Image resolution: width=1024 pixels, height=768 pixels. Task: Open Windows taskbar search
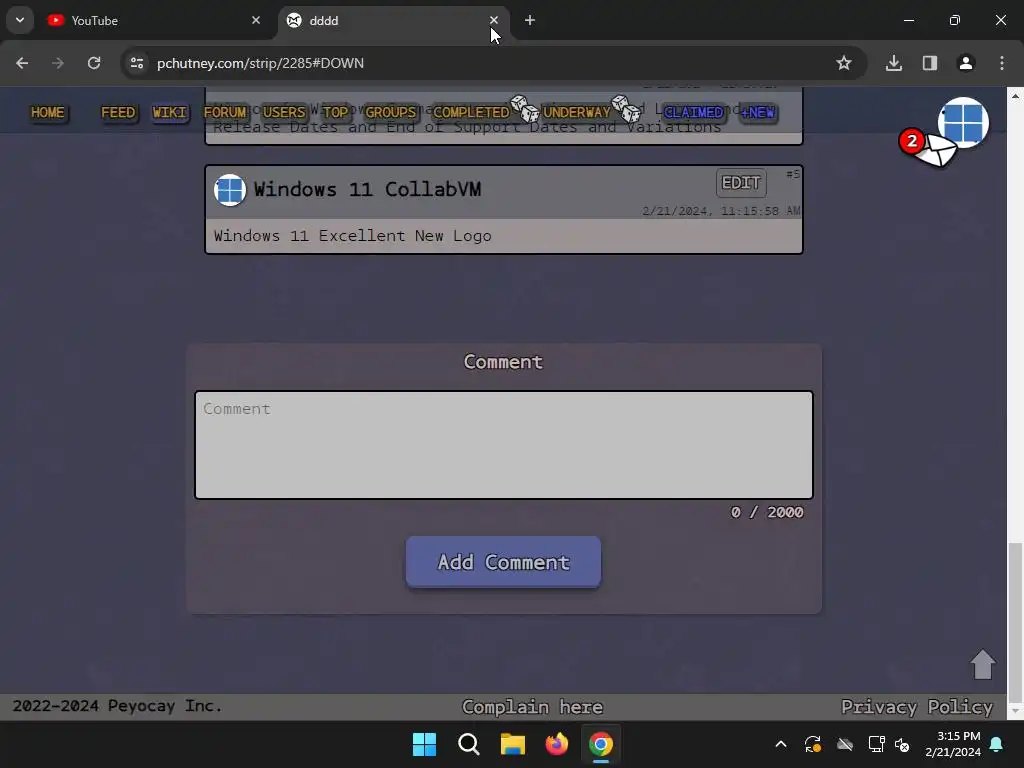coord(469,744)
